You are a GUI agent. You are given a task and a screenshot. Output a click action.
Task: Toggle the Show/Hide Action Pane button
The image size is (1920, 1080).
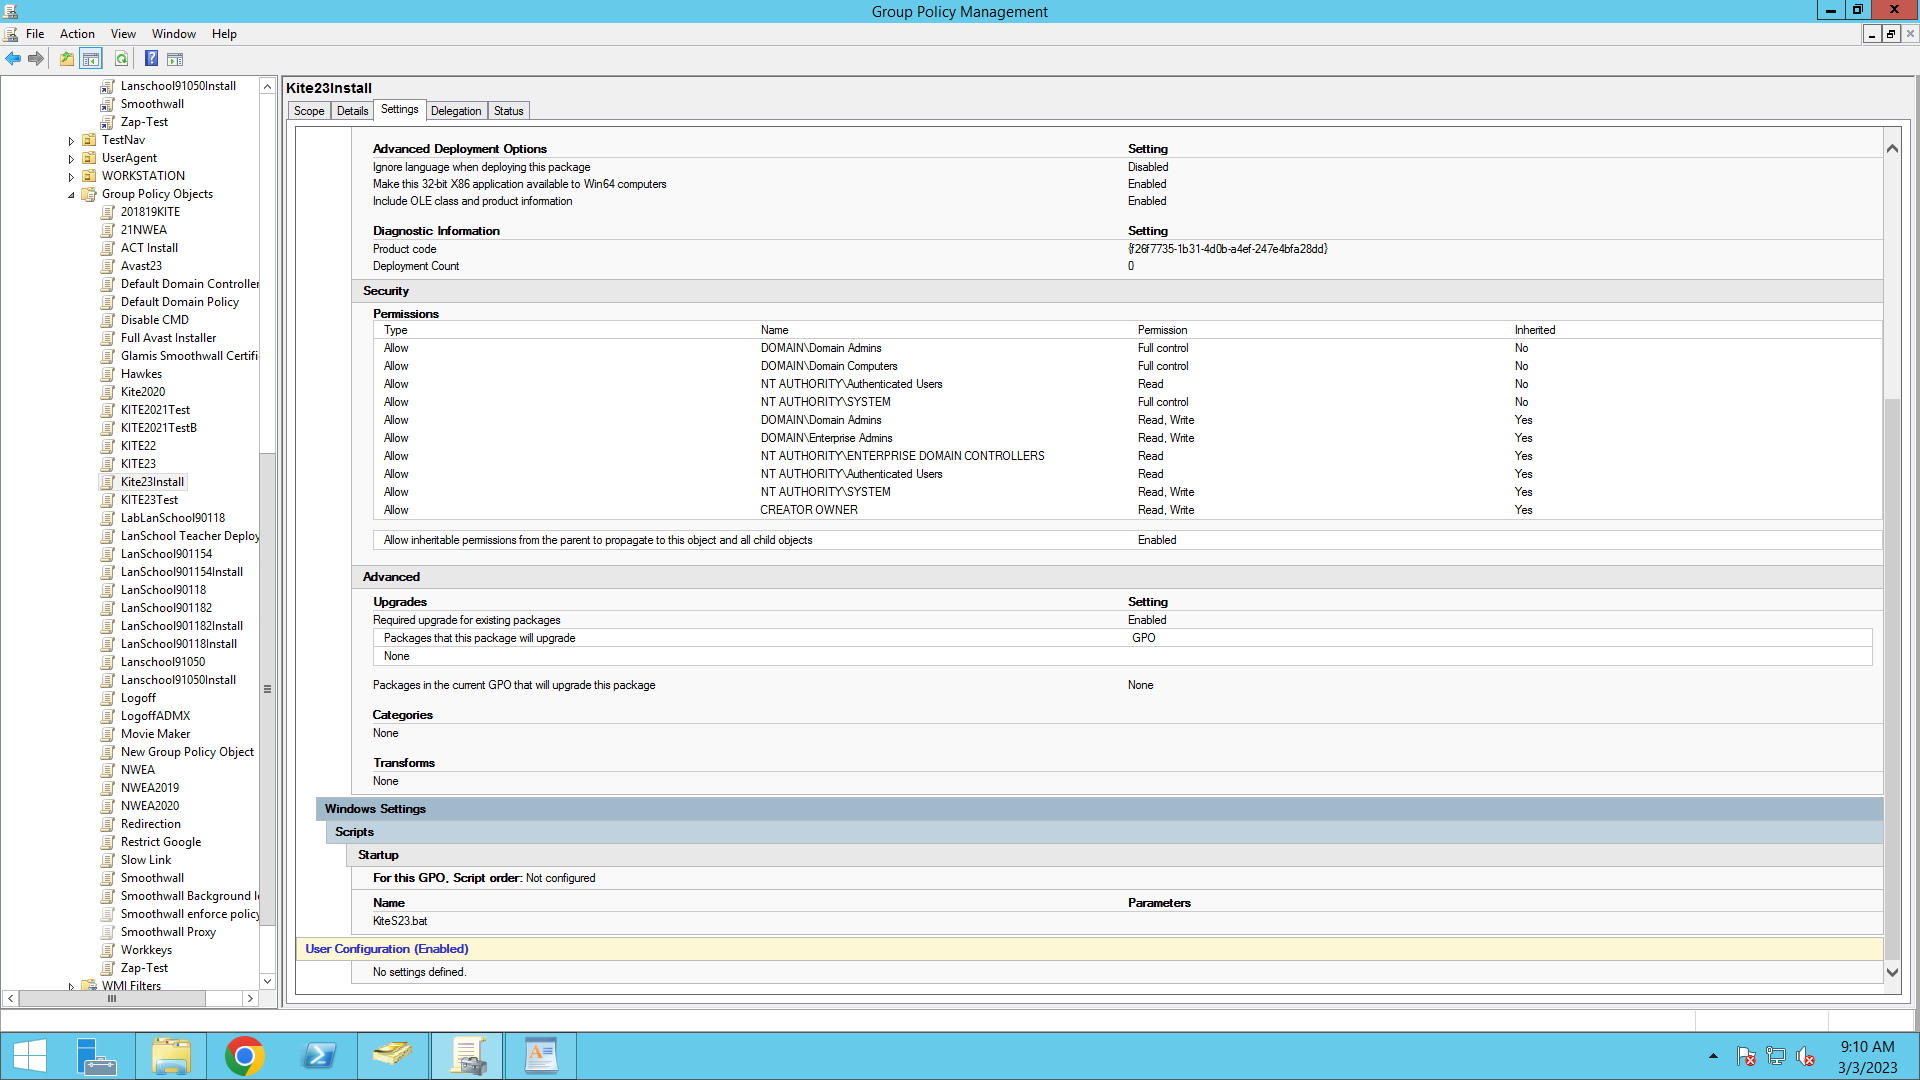[x=175, y=59]
